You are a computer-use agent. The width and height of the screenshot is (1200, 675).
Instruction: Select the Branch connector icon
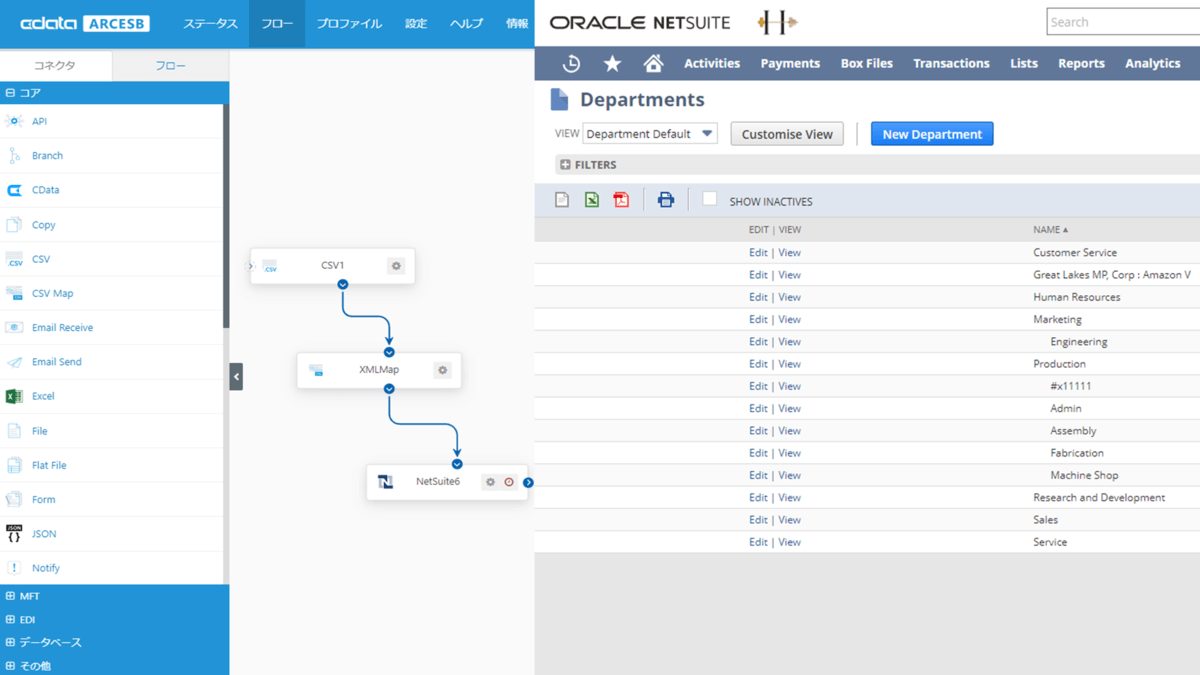coord(14,155)
